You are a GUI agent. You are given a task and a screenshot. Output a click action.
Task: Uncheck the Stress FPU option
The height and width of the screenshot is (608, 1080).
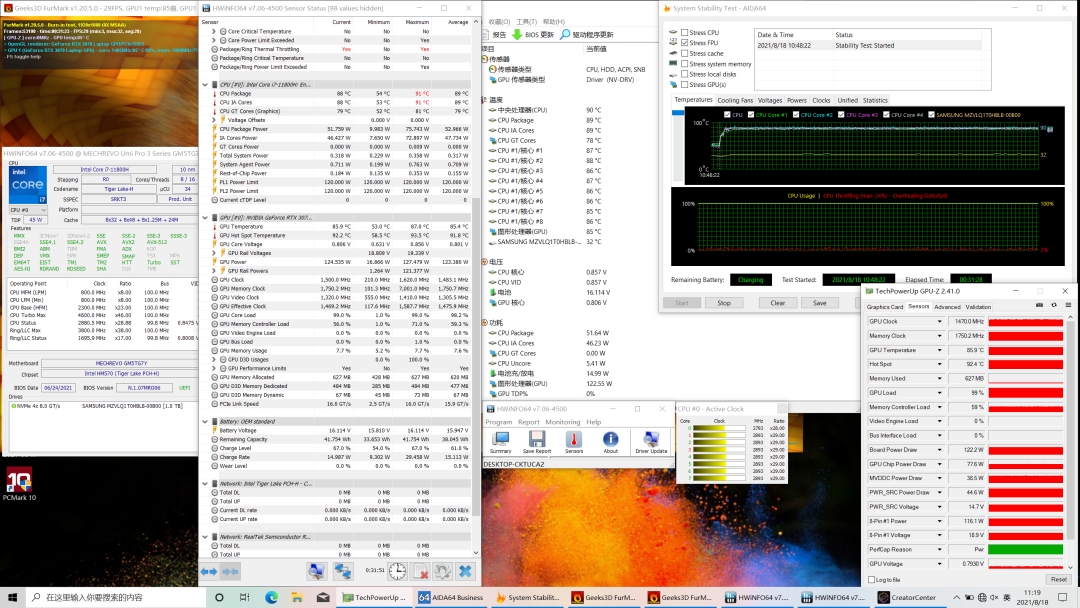tap(684, 43)
